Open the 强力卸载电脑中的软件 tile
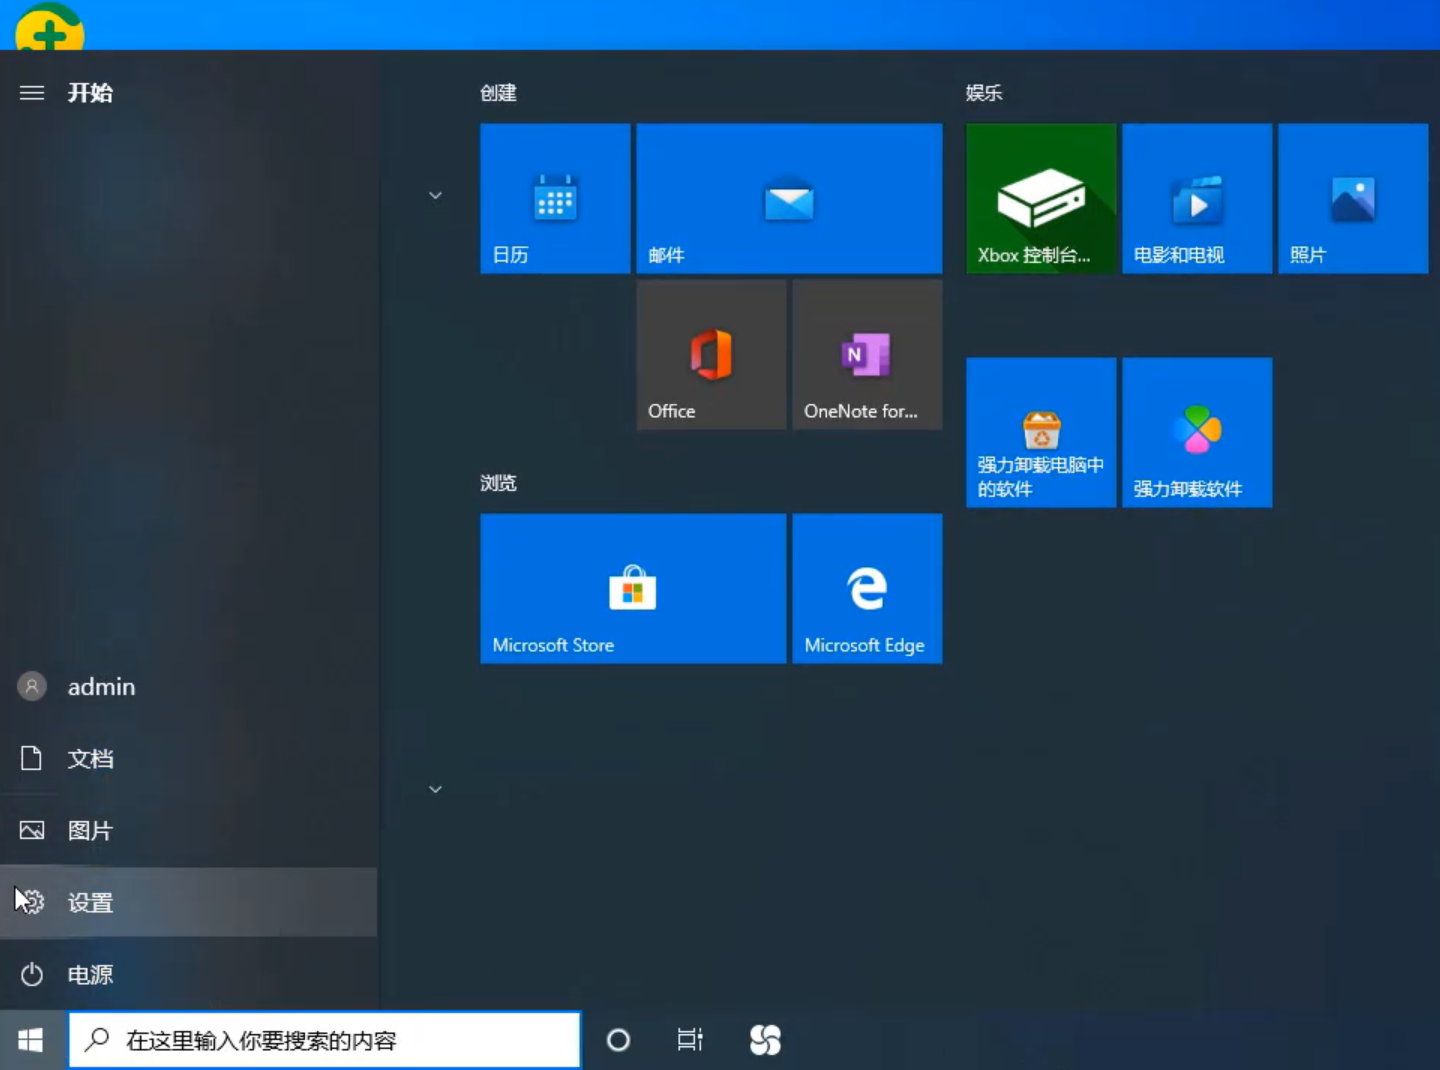Viewport: 1440px width, 1070px height. click(x=1041, y=432)
